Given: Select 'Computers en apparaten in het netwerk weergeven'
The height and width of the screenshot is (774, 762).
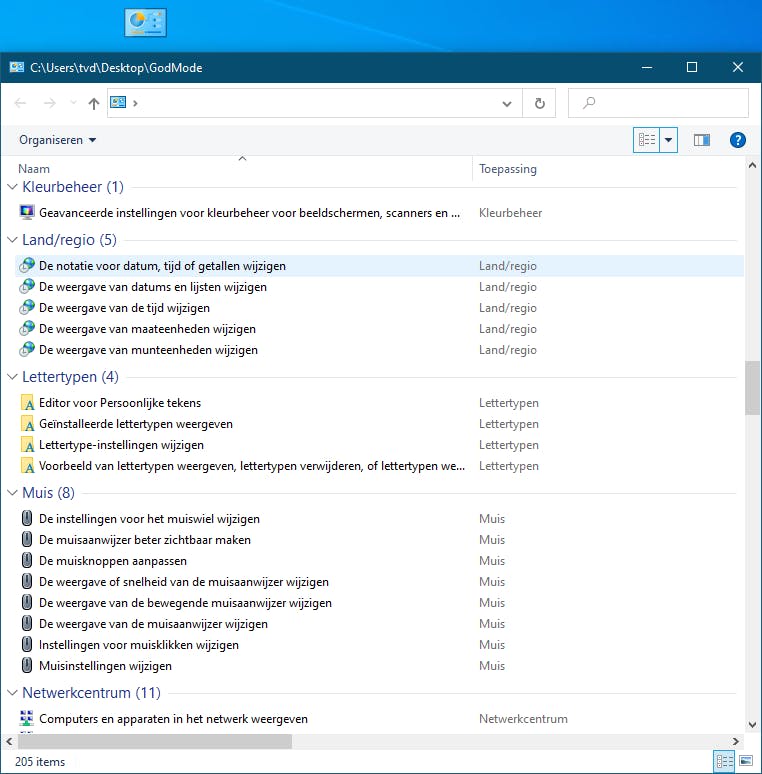Looking at the screenshot, I should pyautogui.click(x=173, y=719).
